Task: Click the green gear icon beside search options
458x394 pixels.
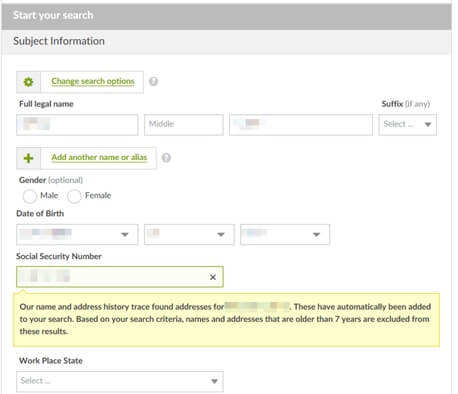Action: point(28,82)
